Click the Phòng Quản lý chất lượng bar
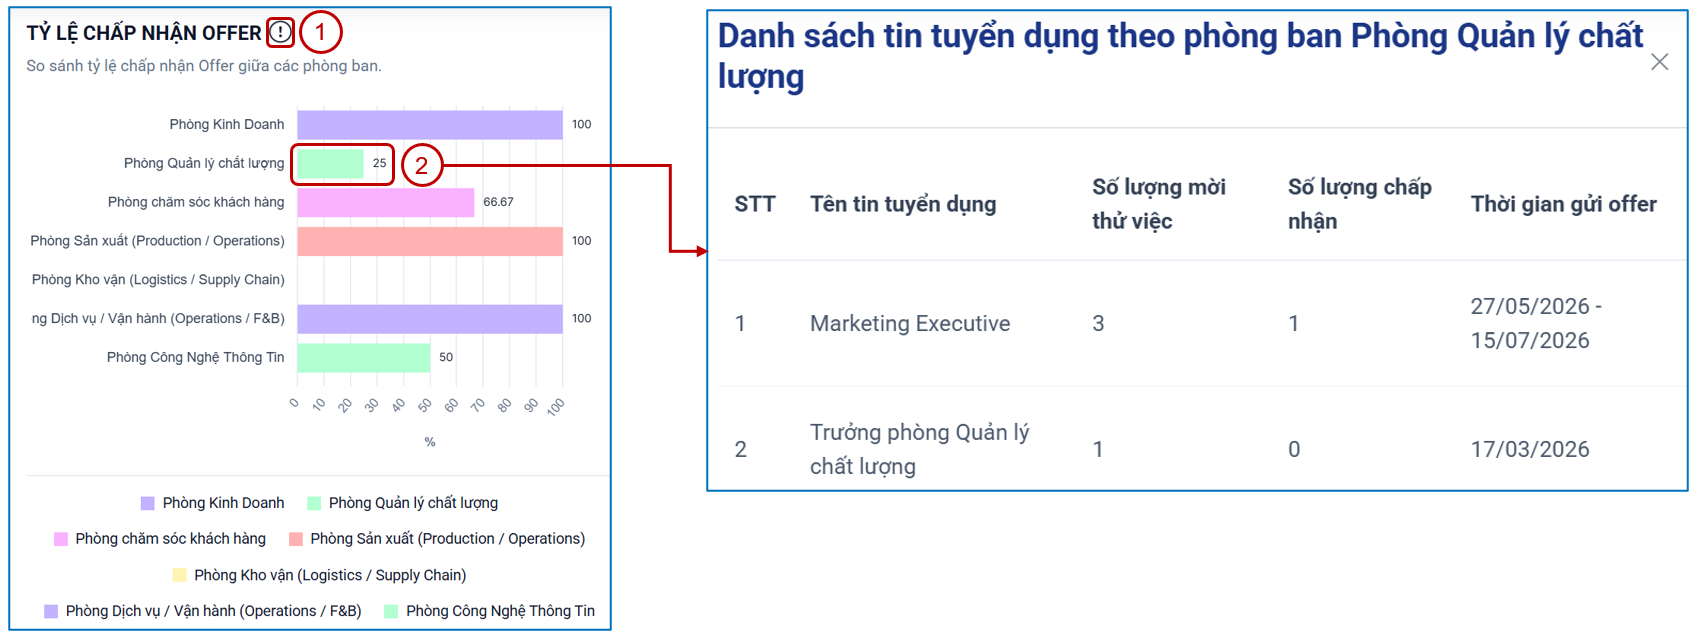The width and height of the screenshot is (1696, 633). (330, 163)
